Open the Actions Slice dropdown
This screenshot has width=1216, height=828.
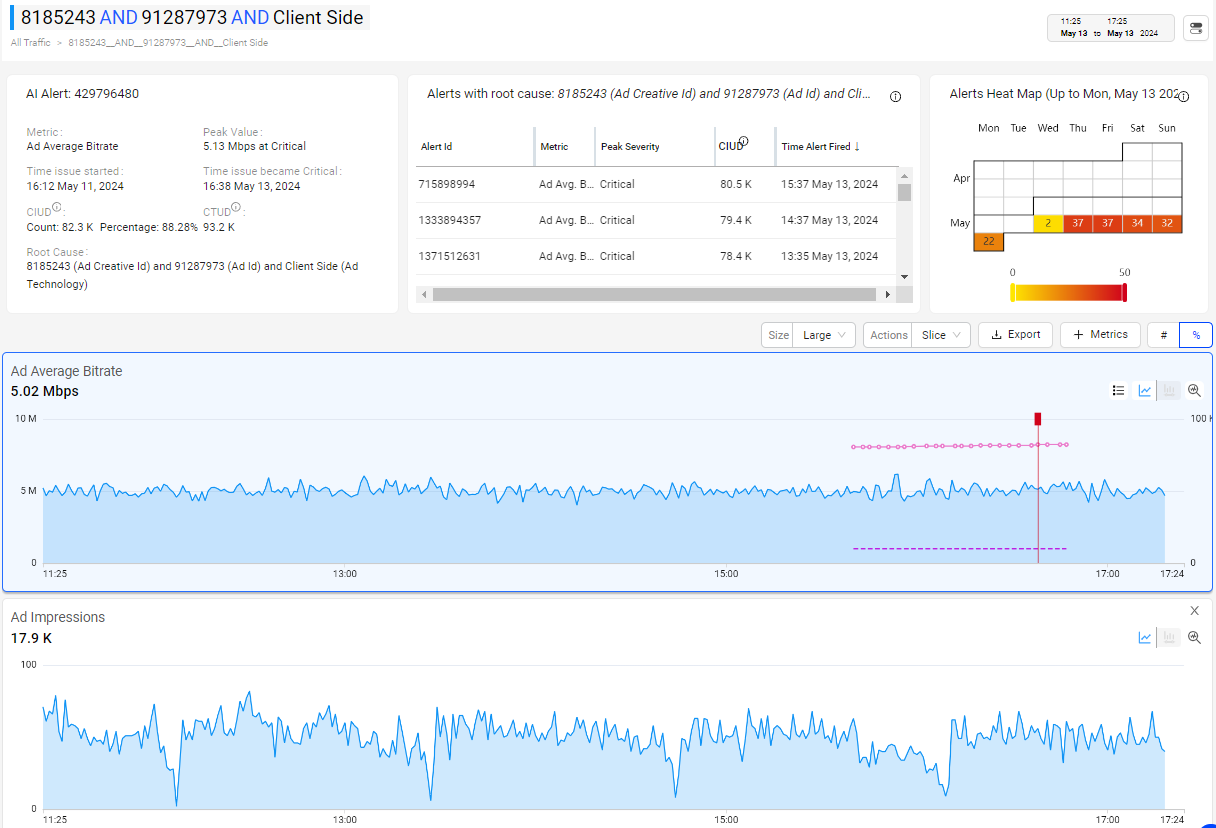(940, 335)
